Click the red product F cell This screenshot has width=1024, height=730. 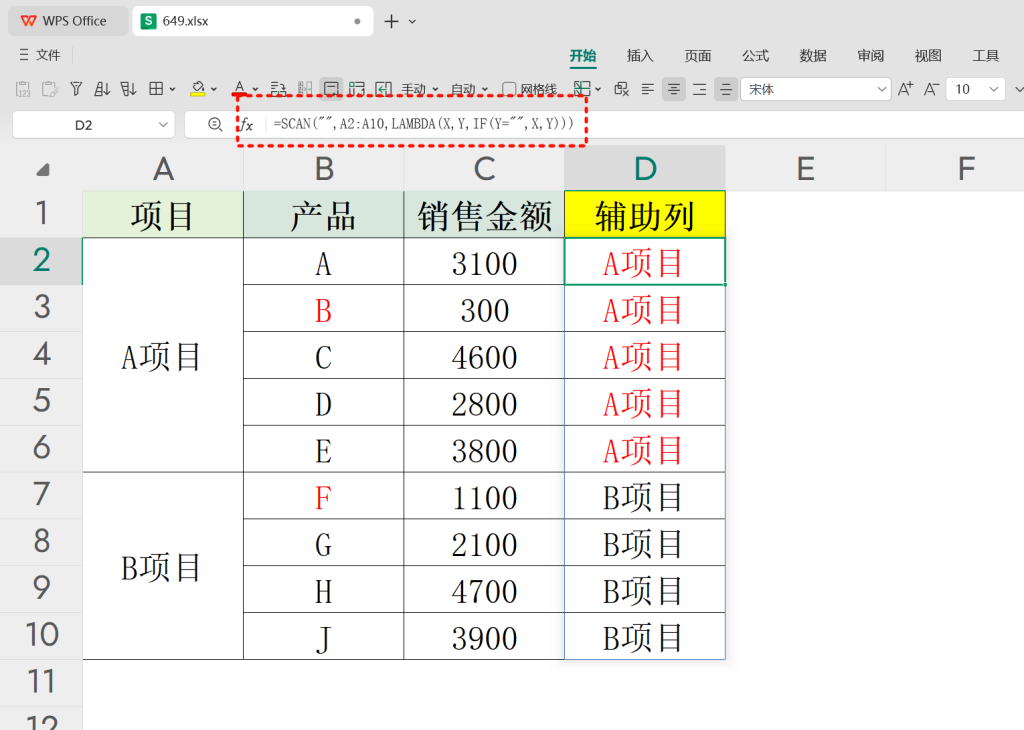(324, 496)
